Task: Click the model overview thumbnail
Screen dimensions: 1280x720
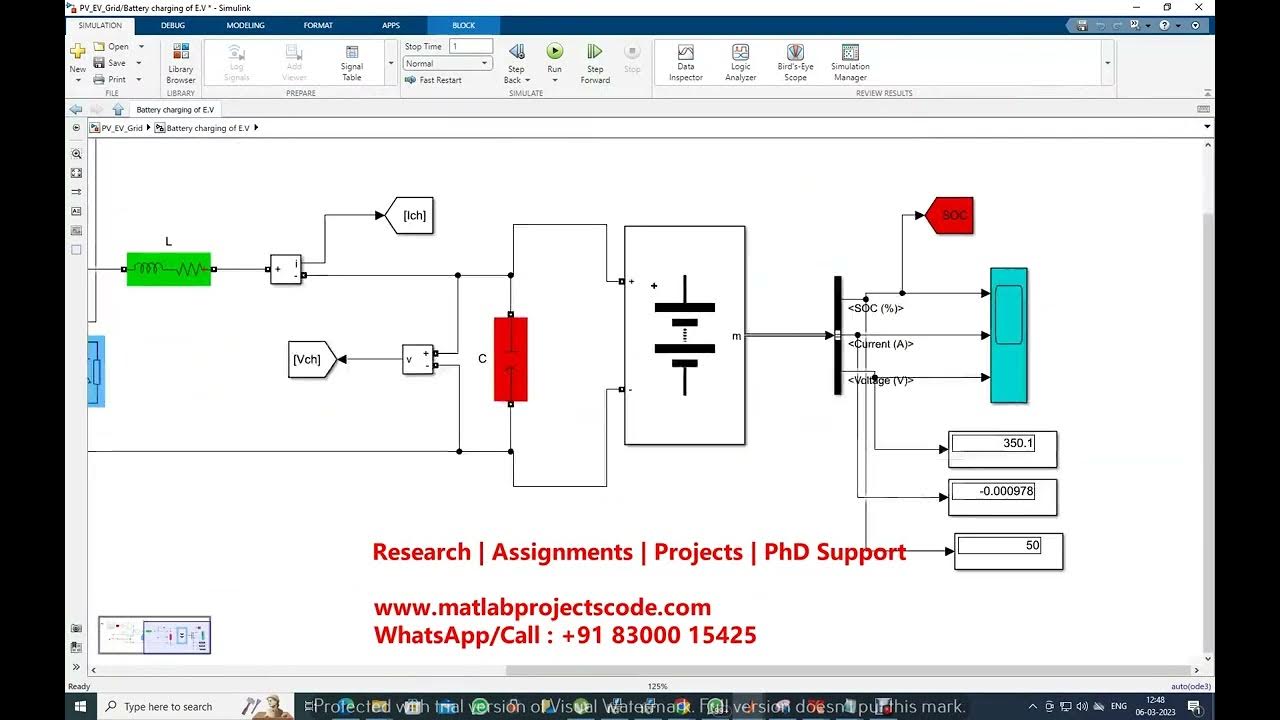Action: [x=155, y=635]
